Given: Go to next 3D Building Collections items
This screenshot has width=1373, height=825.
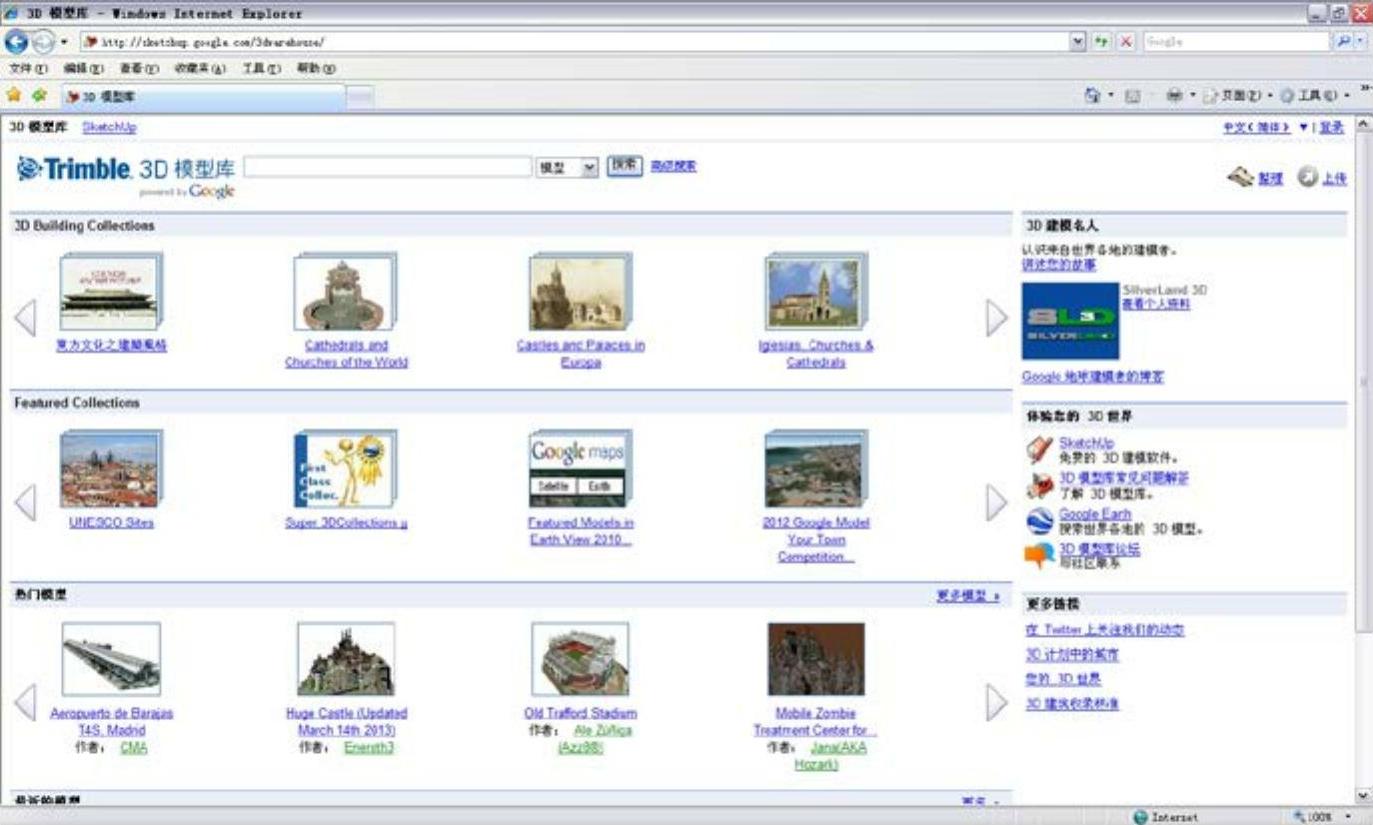Looking at the screenshot, I should (x=997, y=318).
